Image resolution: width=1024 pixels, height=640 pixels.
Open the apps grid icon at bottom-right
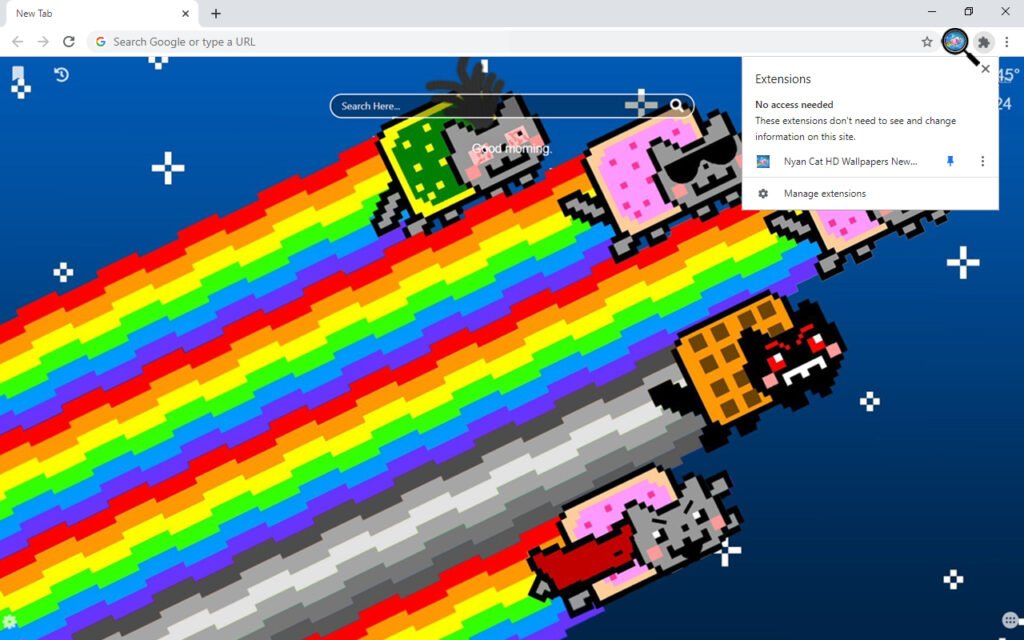1010,620
